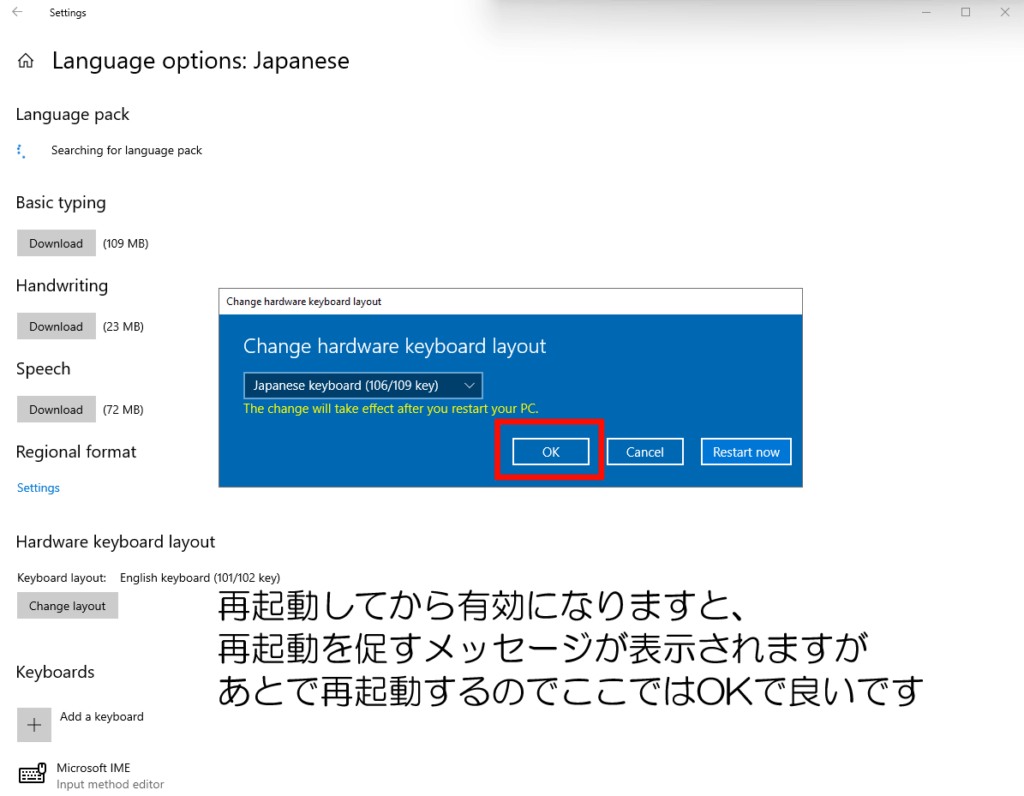This screenshot has width=1024, height=796.
Task: Download the Basic typing feature (109 MB)
Action: [x=56, y=243]
